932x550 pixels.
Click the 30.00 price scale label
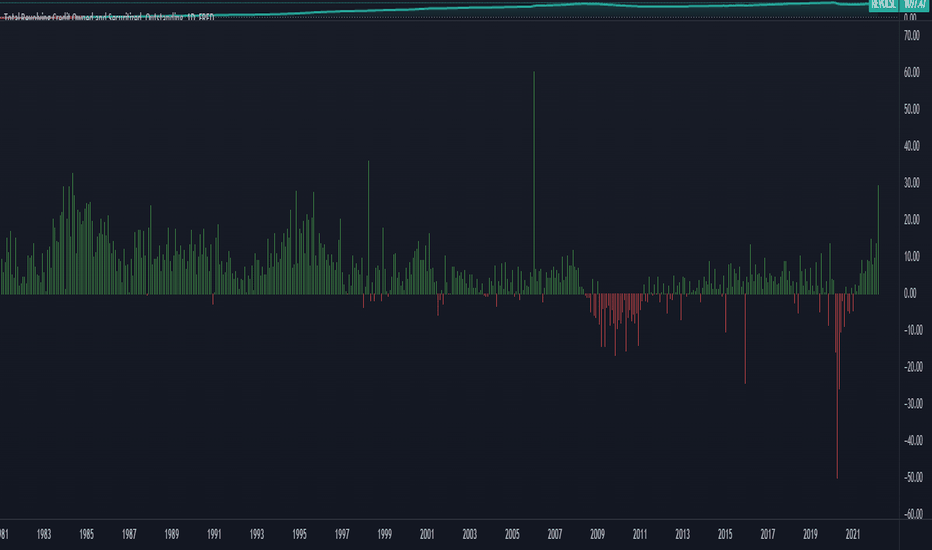912,183
